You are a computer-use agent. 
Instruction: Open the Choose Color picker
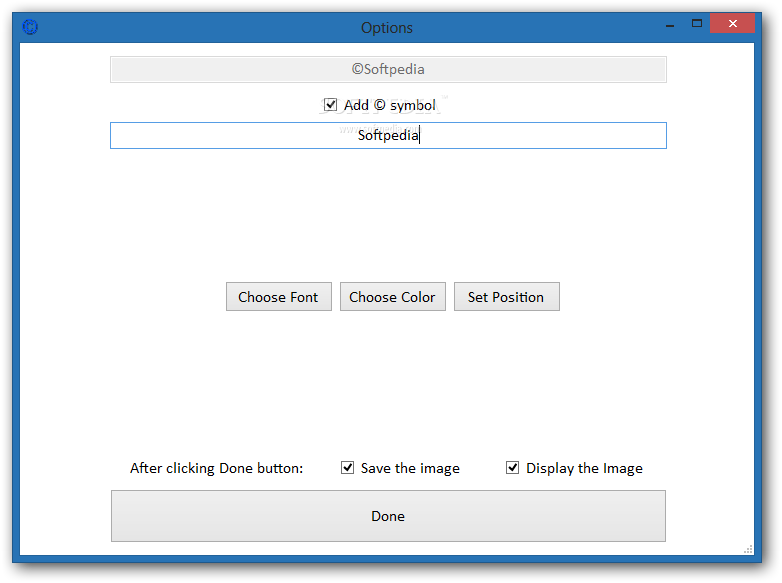[392, 297]
